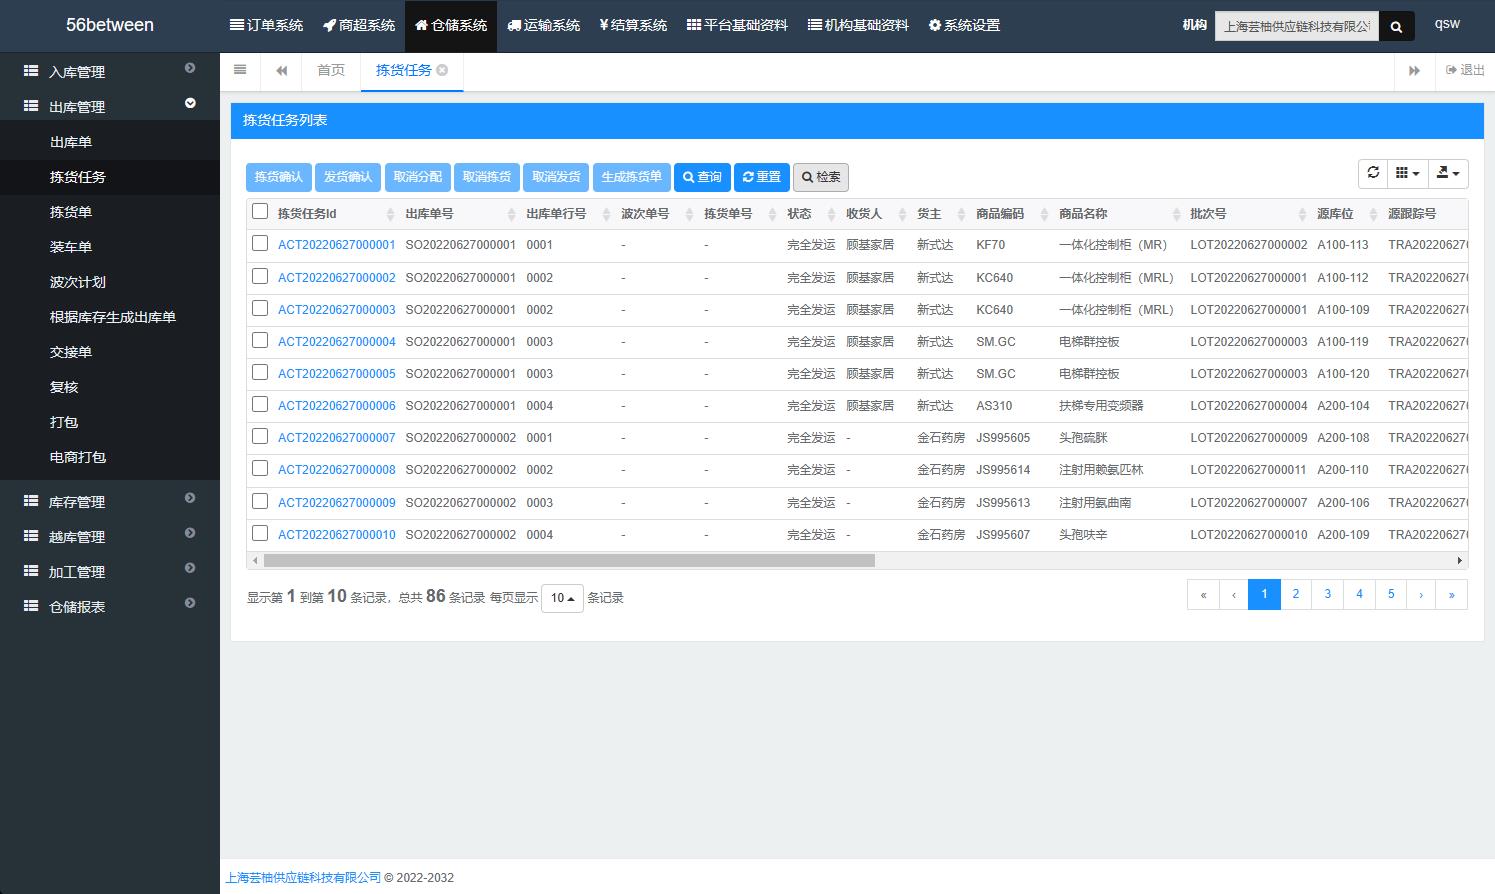Click the 机构 organization input field
This screenshot has height=894, width=1495.
pos(1297,26)
